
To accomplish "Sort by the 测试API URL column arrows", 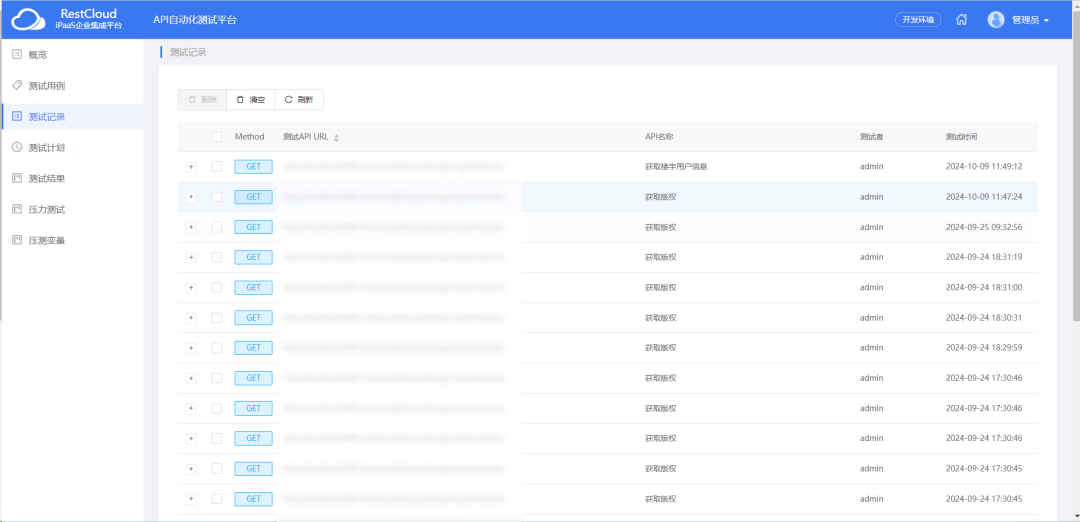I will click(337, 137).
